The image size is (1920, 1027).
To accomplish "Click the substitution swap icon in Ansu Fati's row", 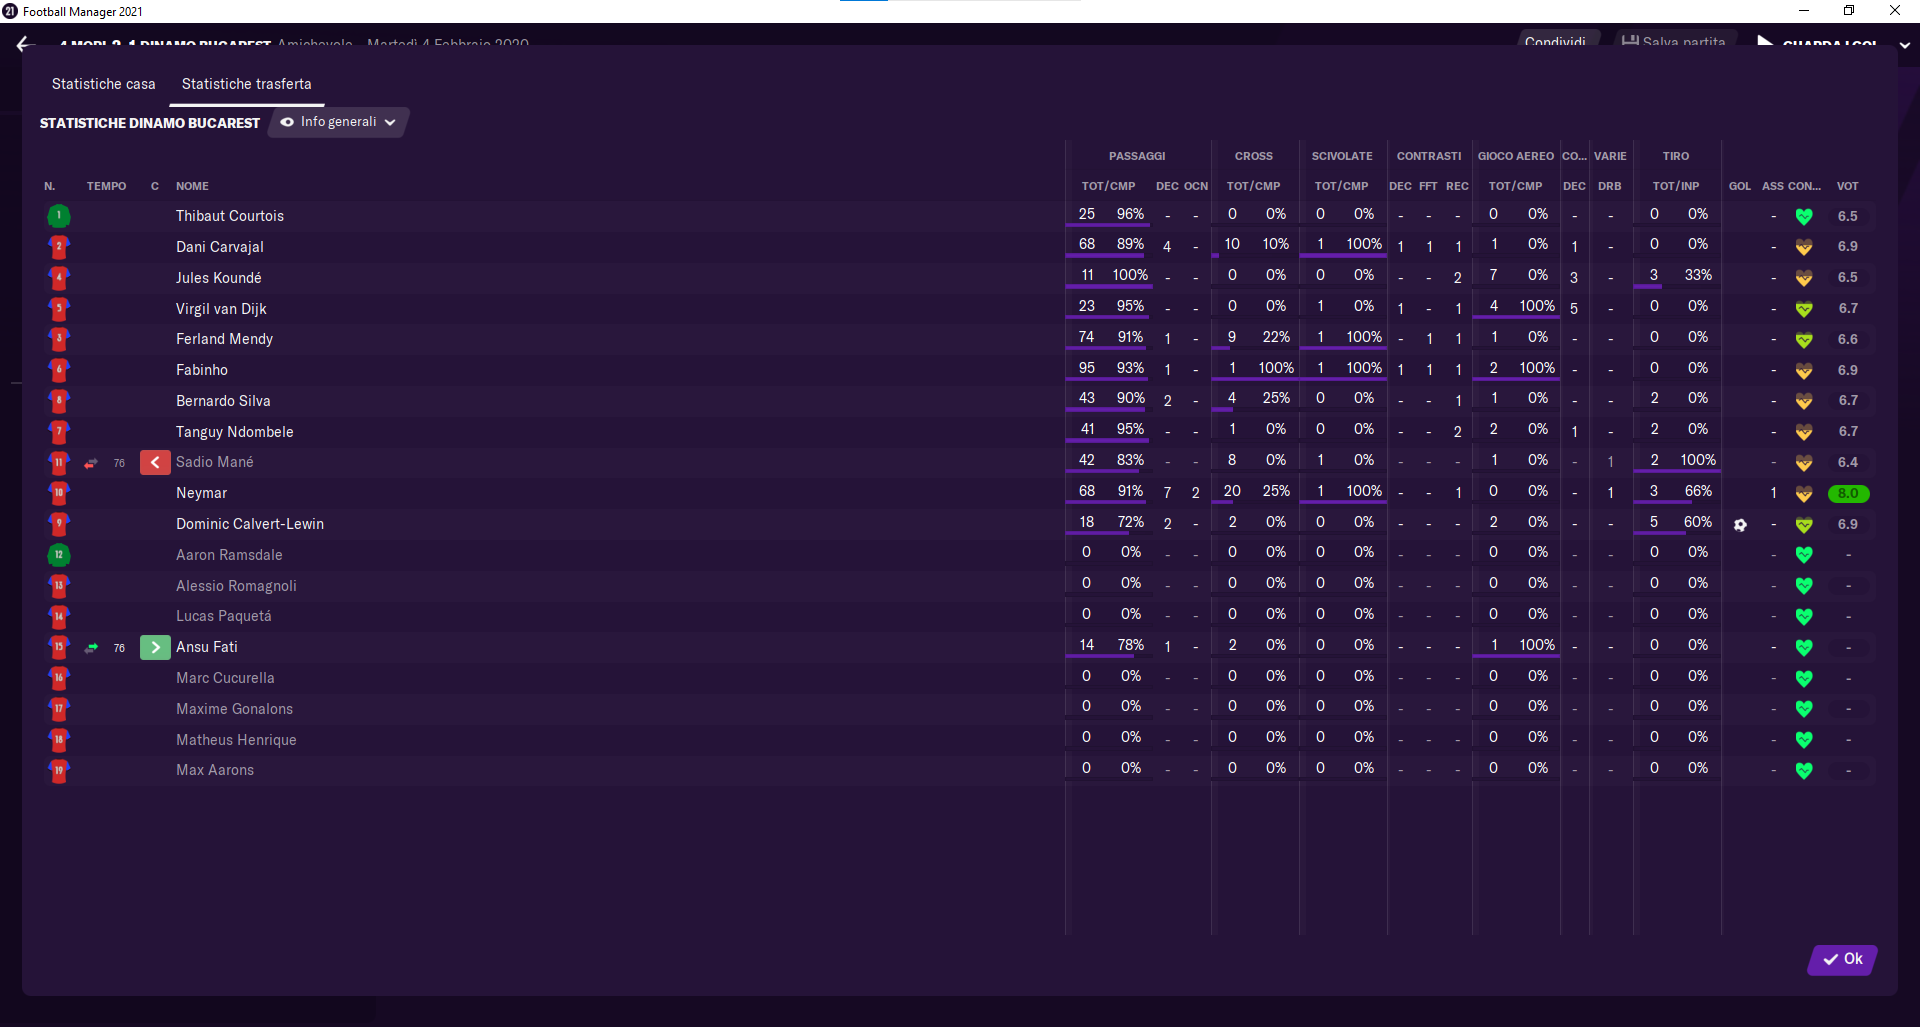I will (91, 648).
